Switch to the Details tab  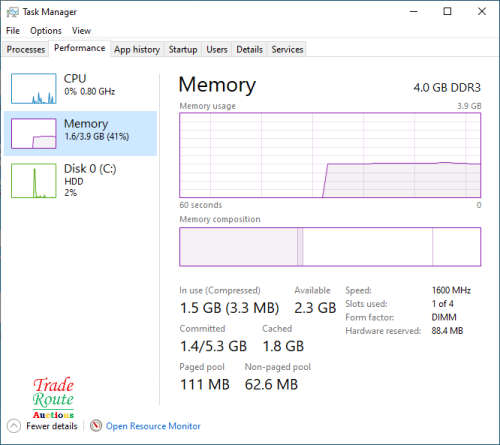[249, 49]
